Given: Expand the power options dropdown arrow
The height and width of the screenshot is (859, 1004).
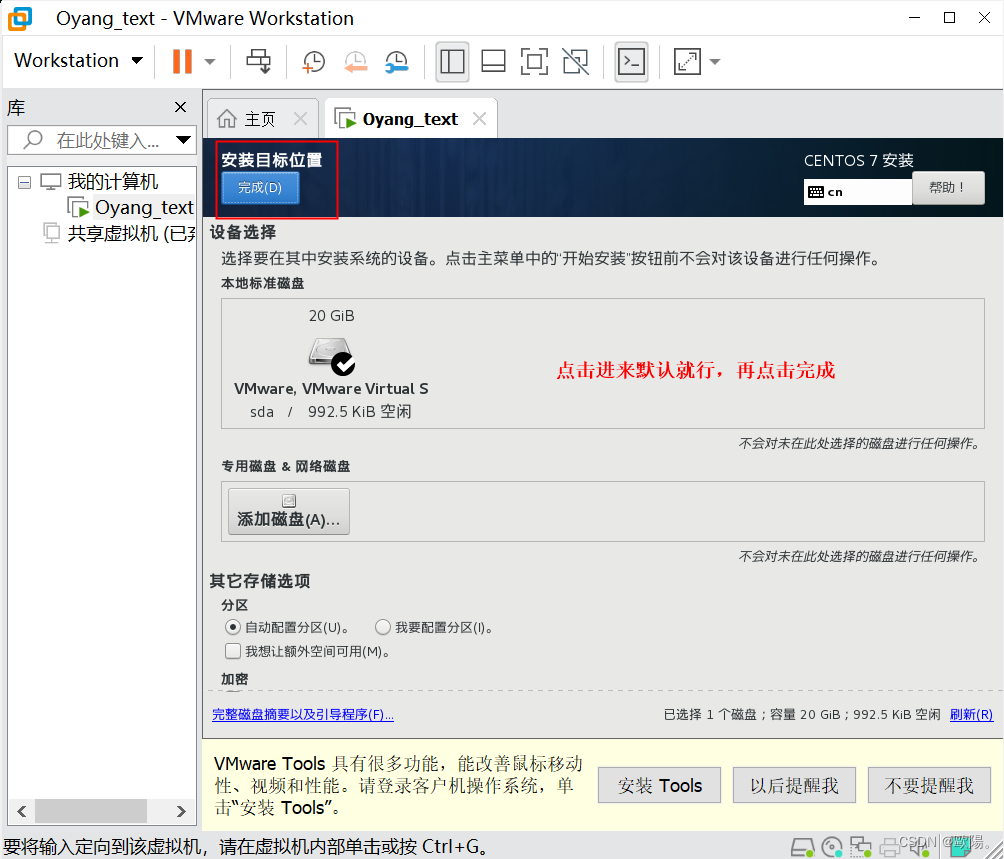Looking at the screenshot, I should click(x=210, y=62).
